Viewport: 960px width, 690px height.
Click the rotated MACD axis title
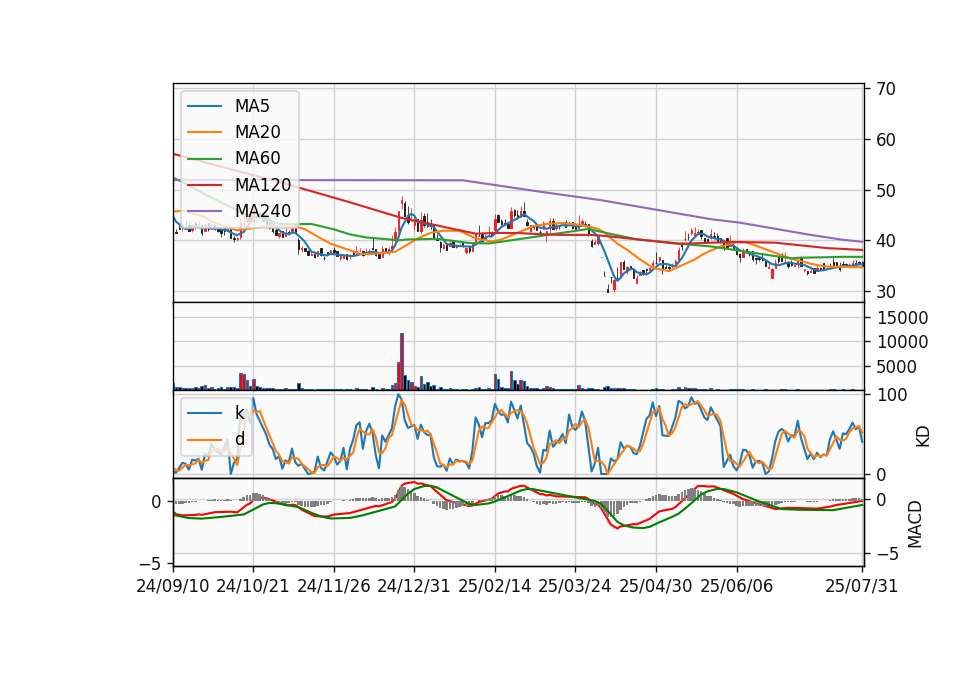[x=915, y=524]
